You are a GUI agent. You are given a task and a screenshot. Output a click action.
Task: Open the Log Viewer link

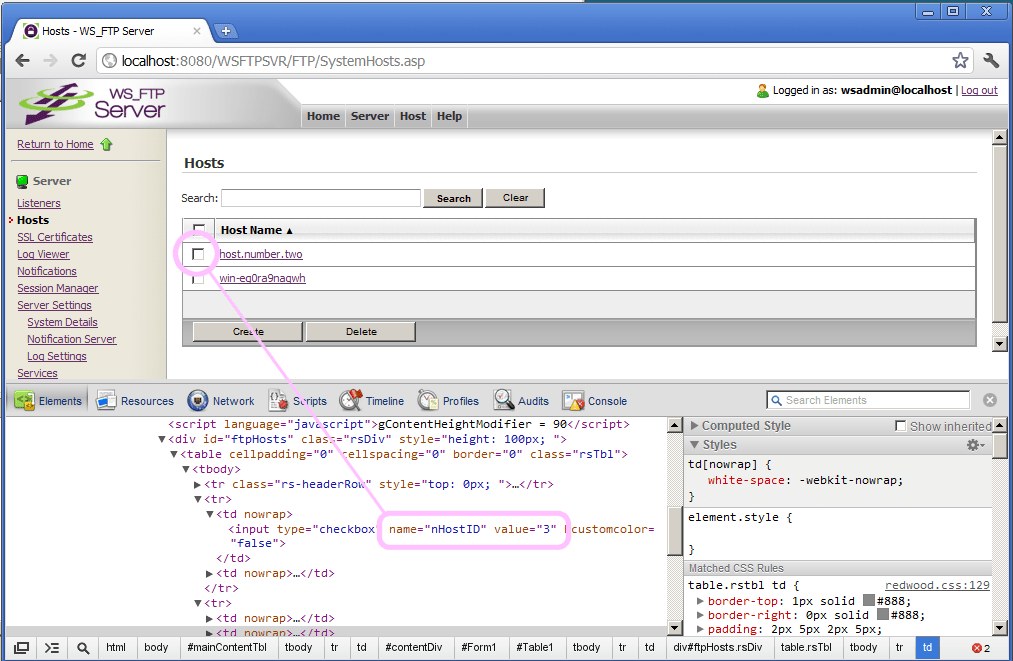[x=43, y=255]
